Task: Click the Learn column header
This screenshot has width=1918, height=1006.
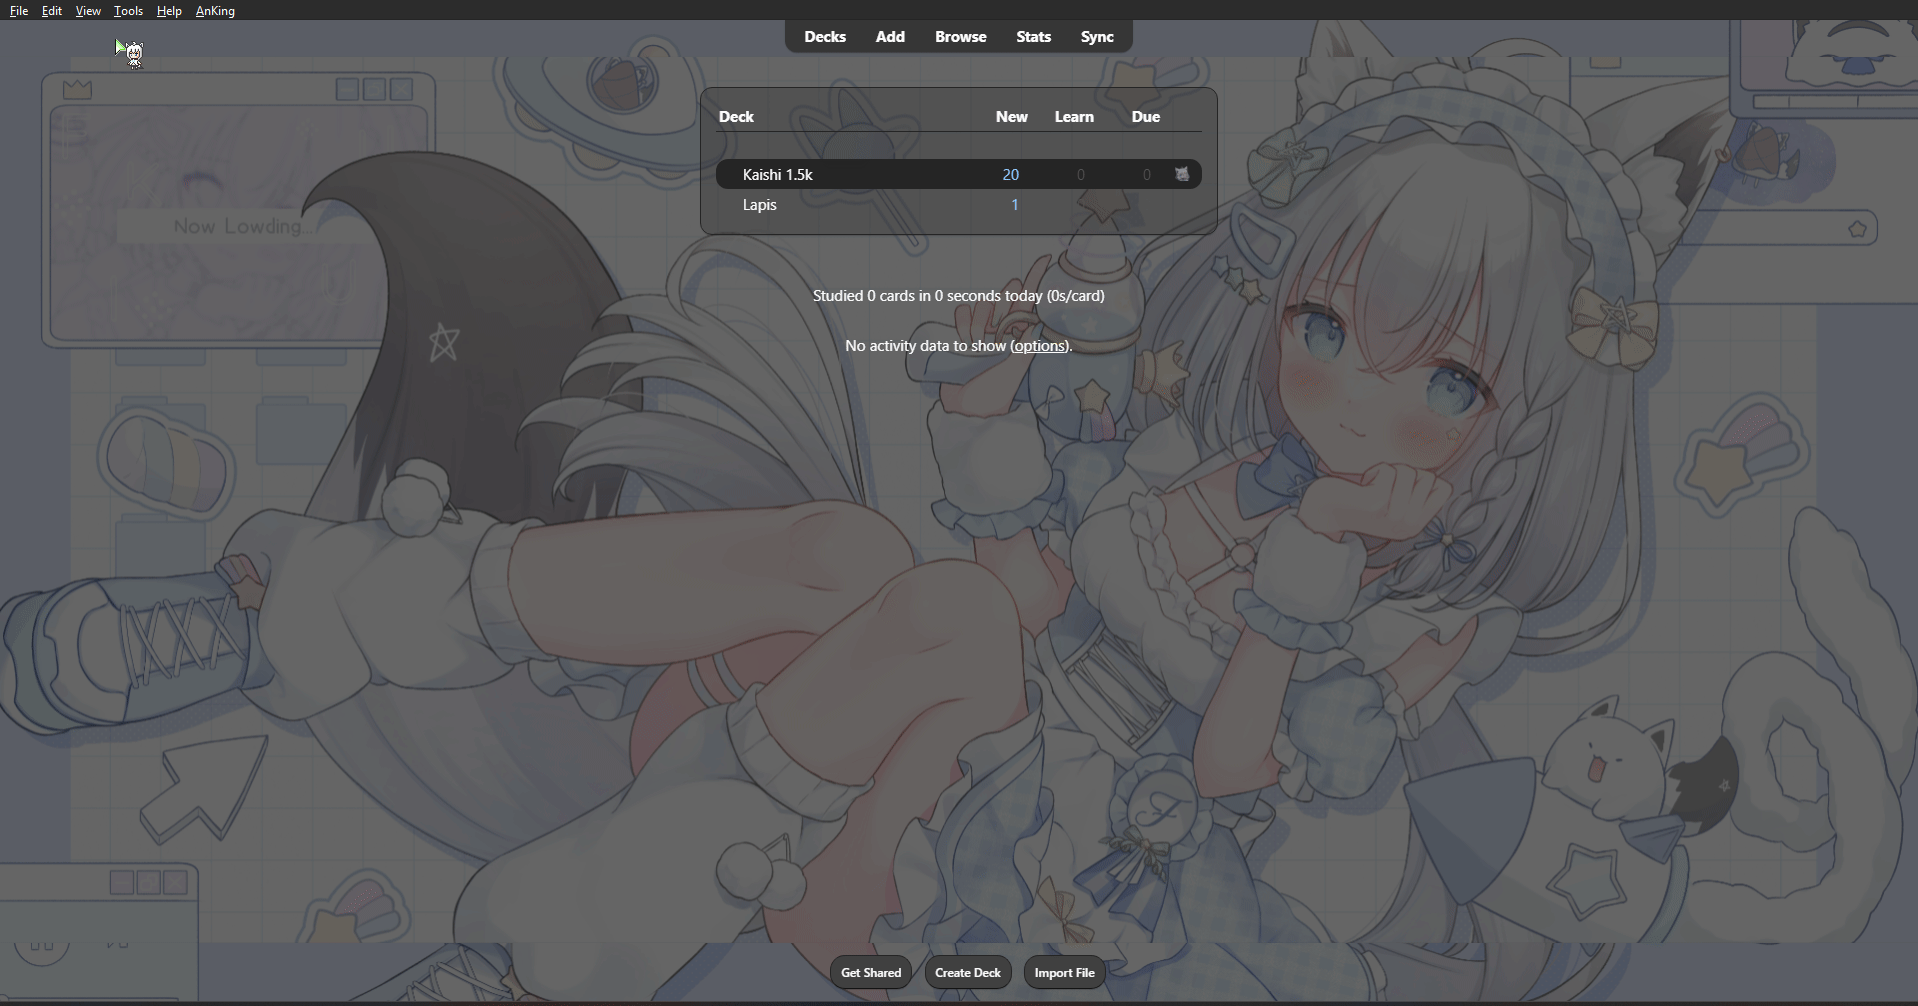Action: tap(1074, 117)
